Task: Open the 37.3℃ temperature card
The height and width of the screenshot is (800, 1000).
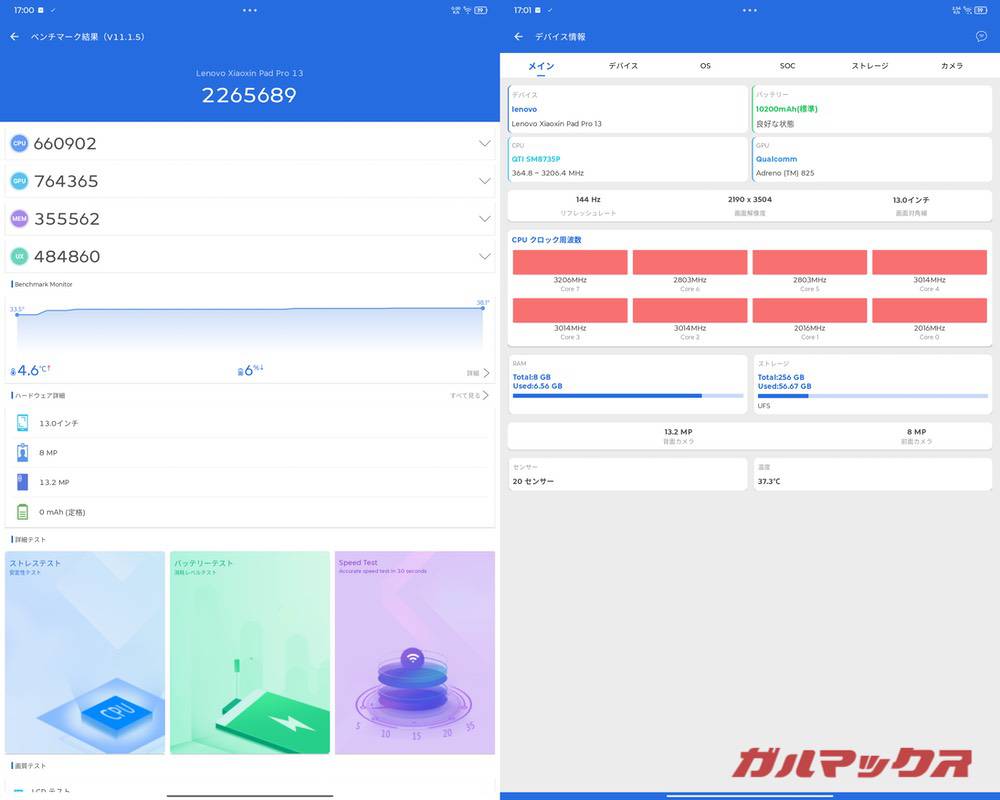Action: point(872,474)
